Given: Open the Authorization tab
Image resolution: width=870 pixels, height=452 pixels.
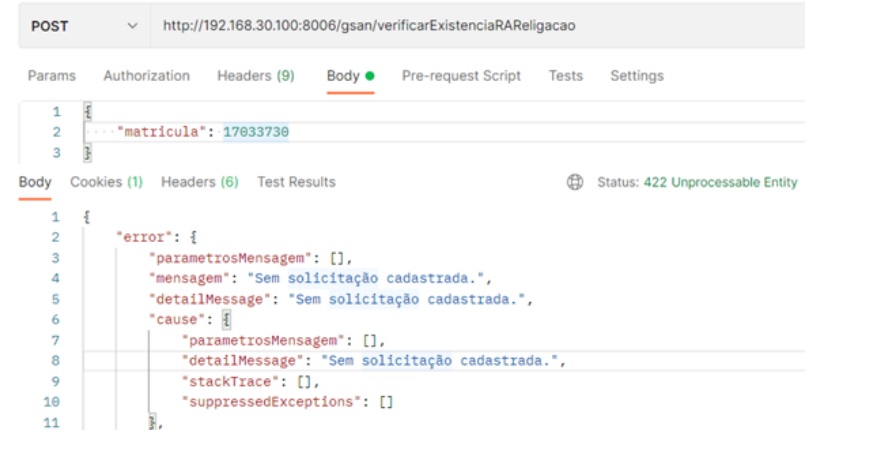Looking at the screenshot, I should tap(146, 76).
